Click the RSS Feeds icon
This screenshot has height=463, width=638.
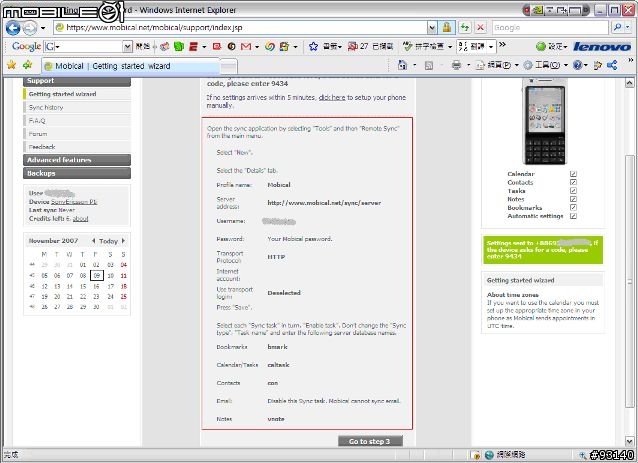(x=429, y=66)
